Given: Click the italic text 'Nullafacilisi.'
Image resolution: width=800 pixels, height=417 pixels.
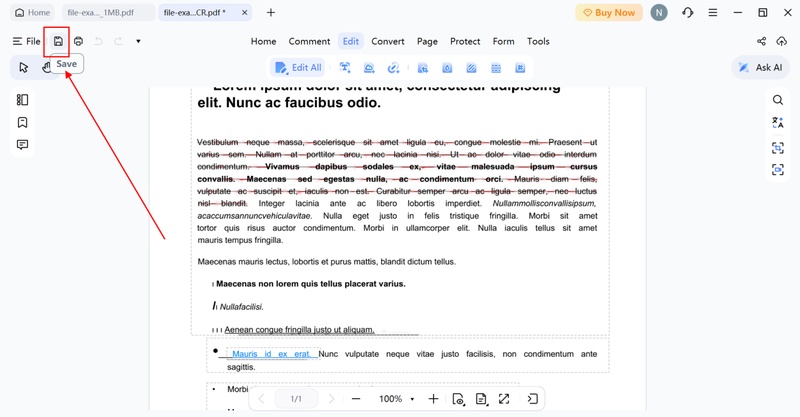Looking at the screenshot, I should (242, 307).
